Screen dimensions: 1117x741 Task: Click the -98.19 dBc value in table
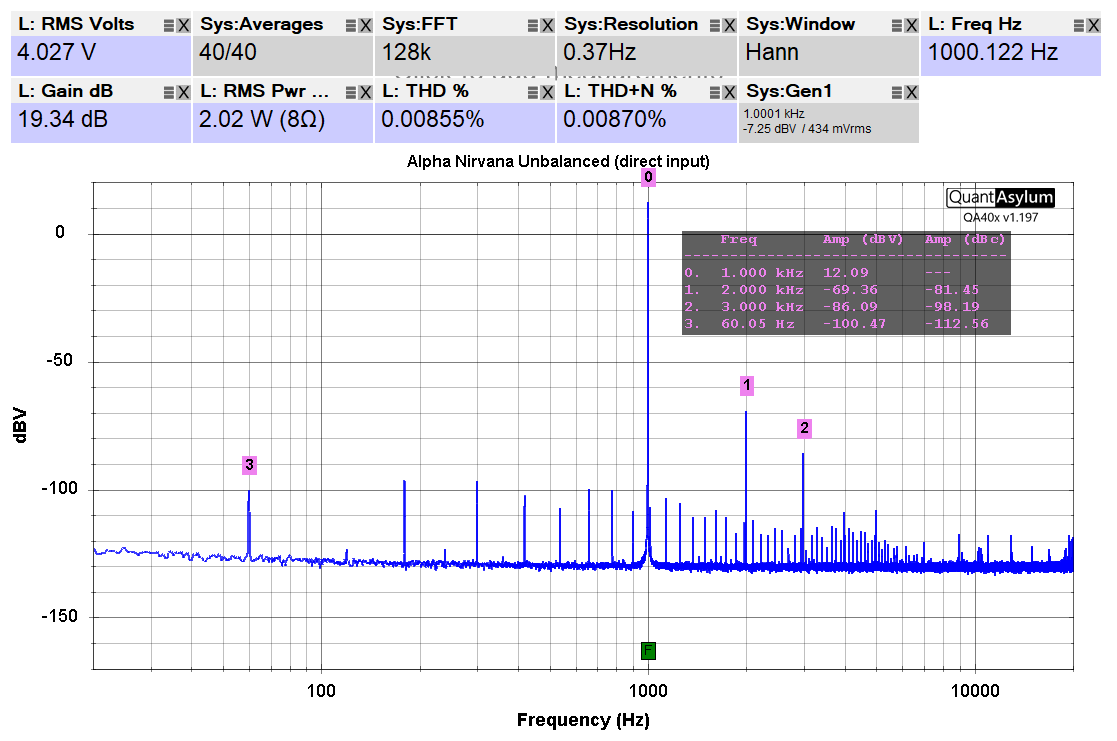[x=952, y=307]
